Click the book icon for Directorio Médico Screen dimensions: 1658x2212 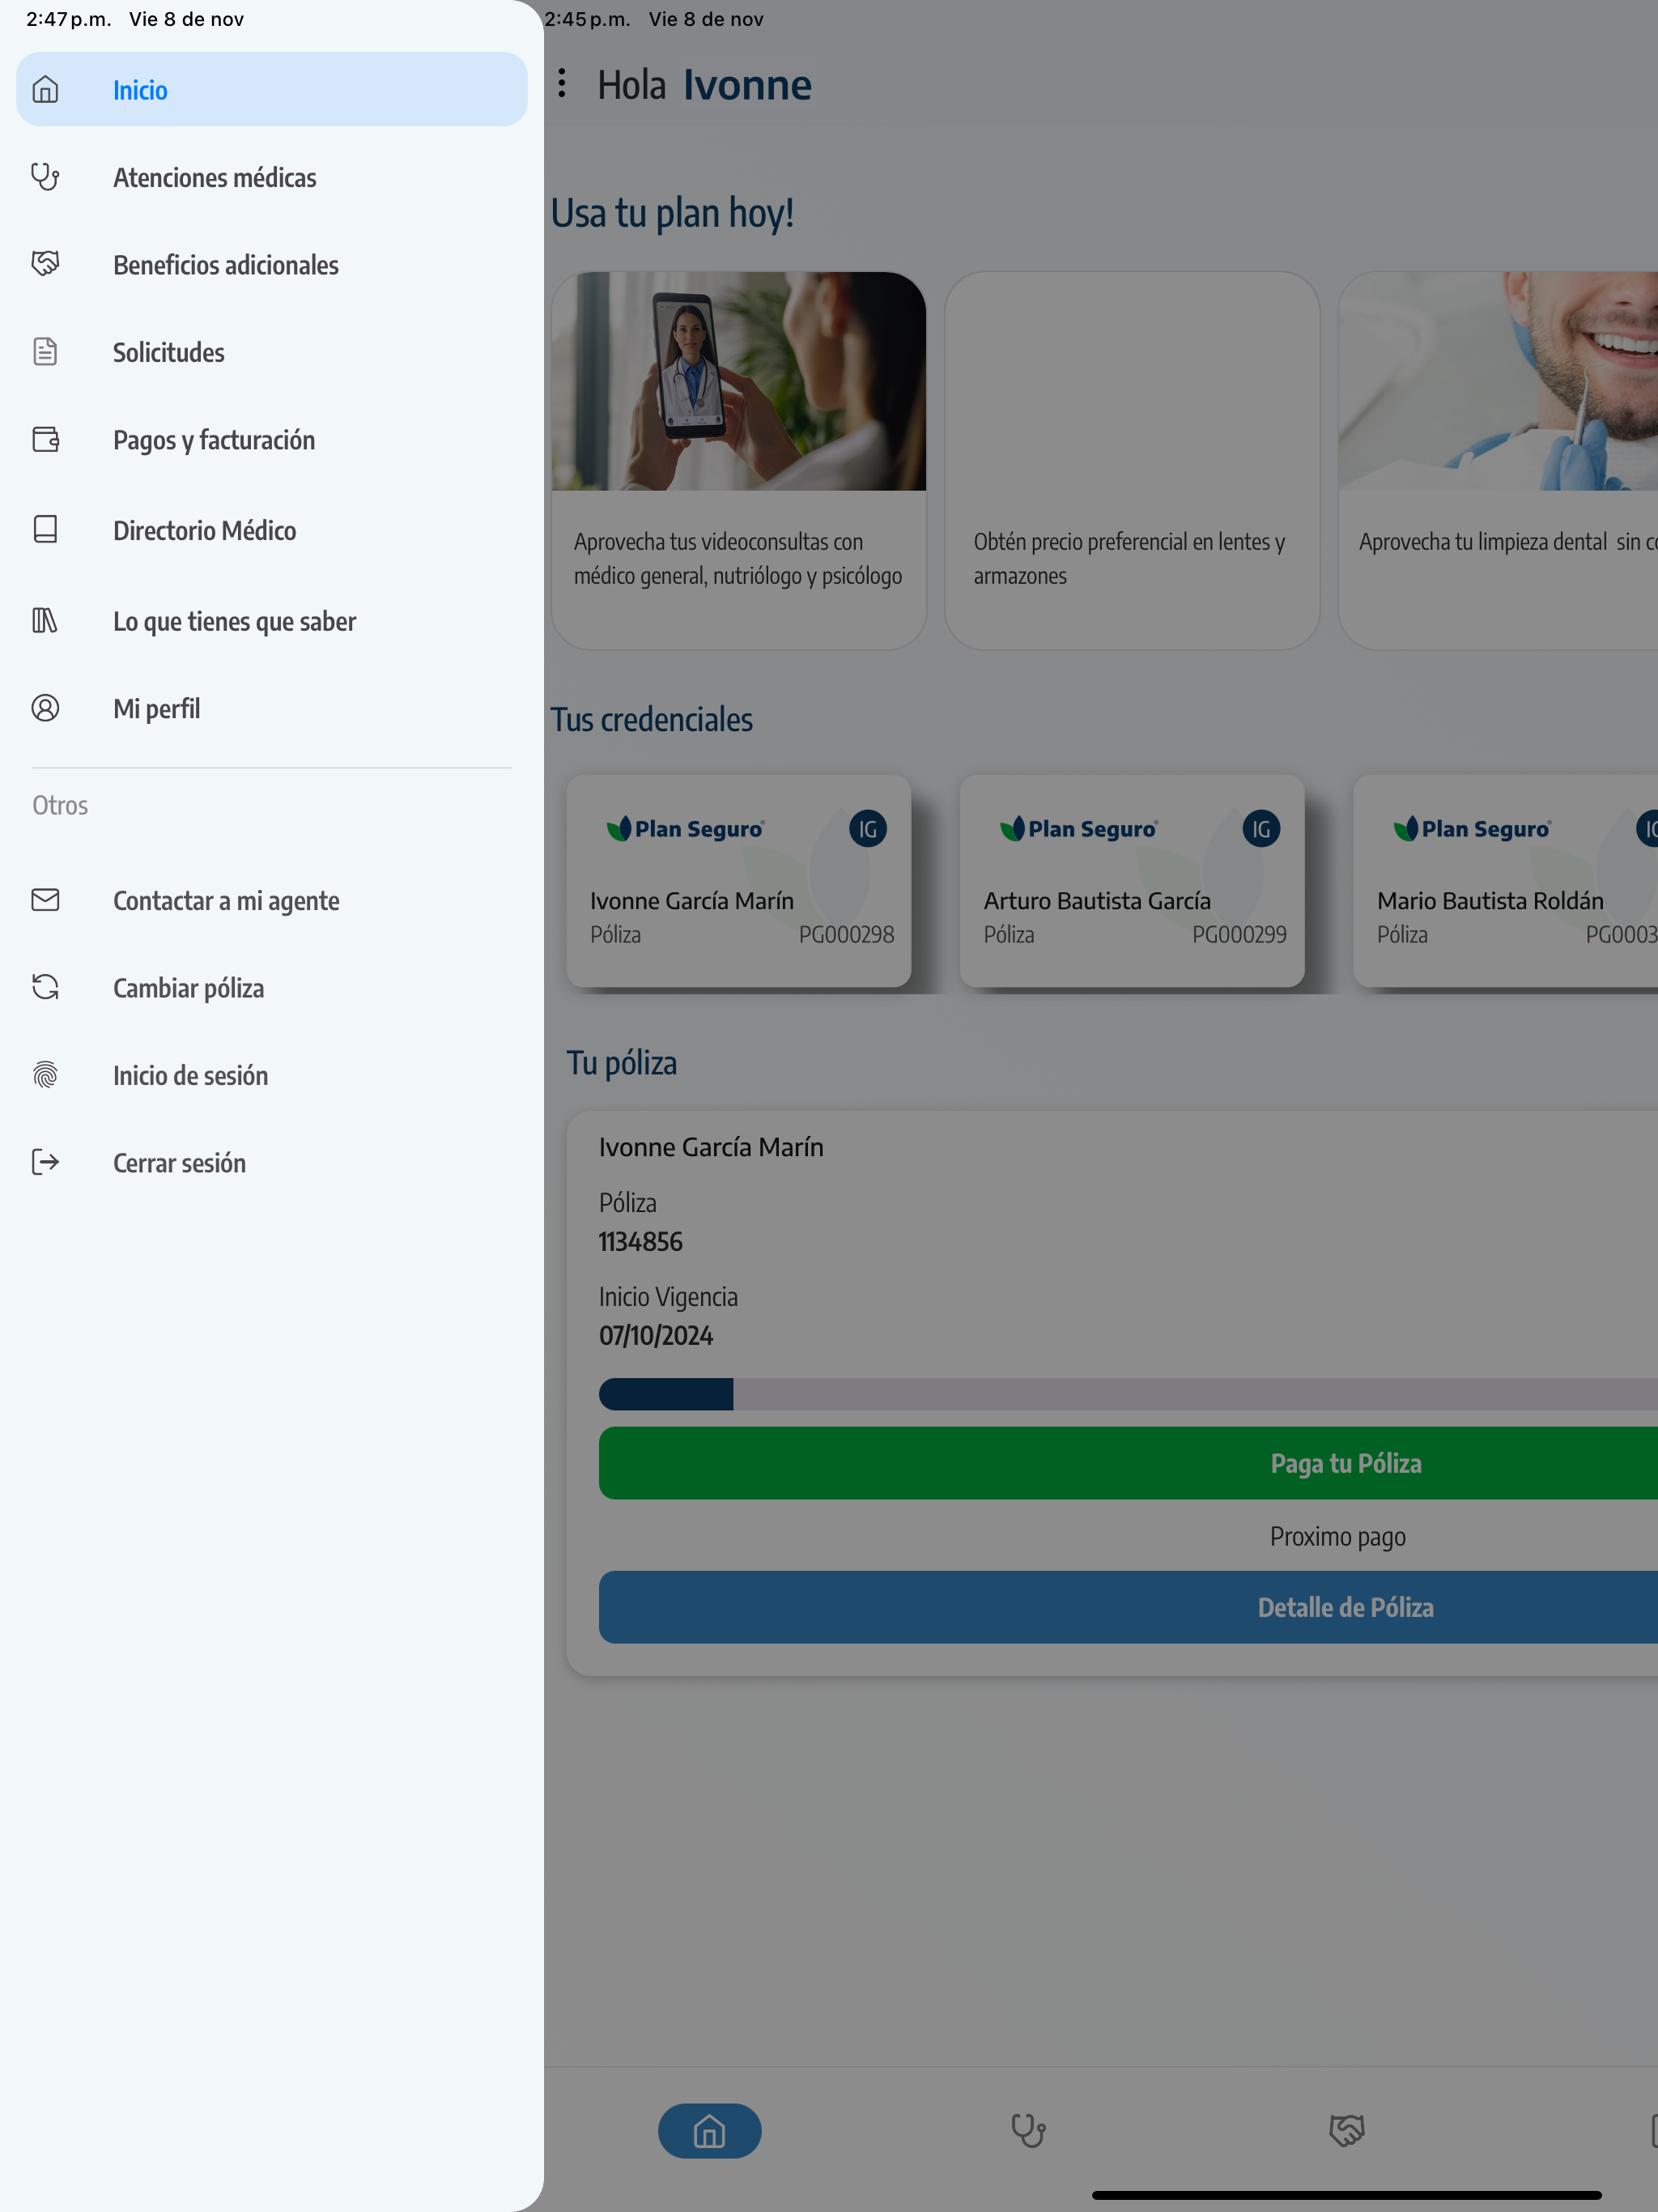click(45, 529)
